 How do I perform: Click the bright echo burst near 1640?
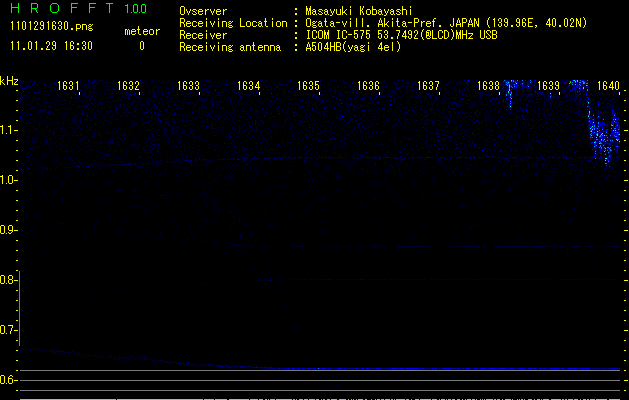point(604,134)
